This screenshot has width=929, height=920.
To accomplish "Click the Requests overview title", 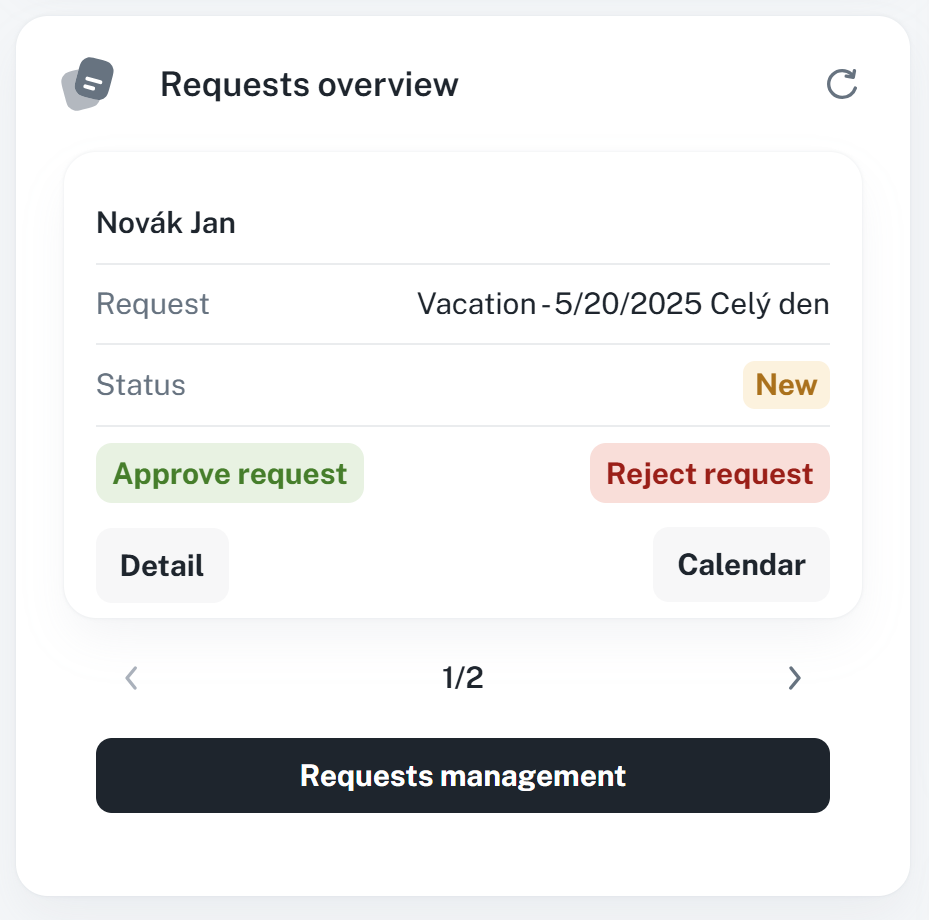I will tap(309, 85).
